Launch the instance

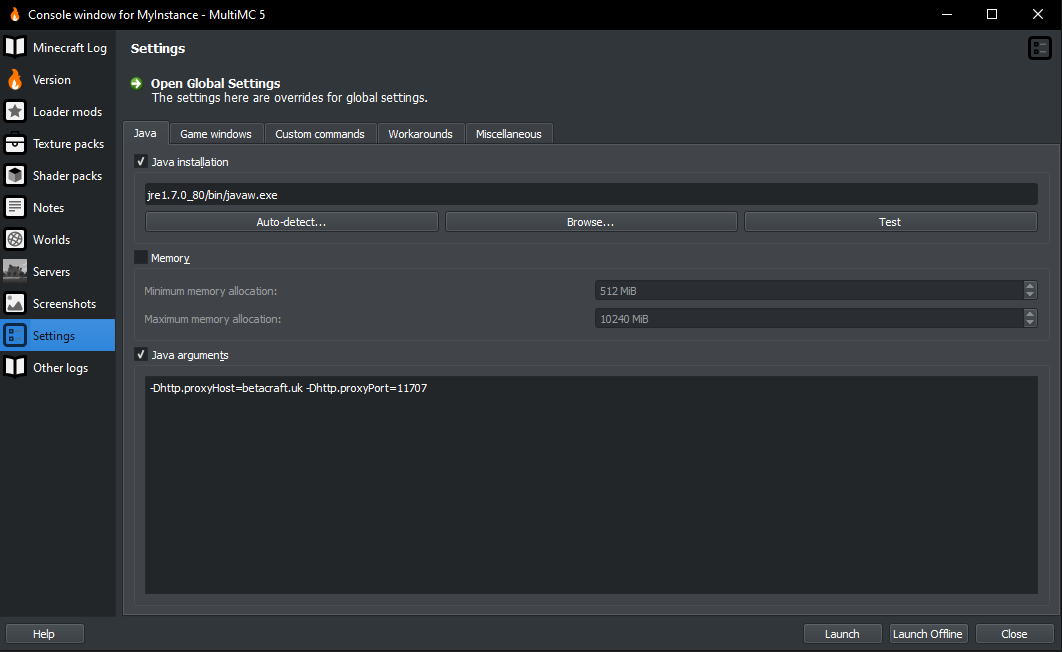(x=842, y=634)
